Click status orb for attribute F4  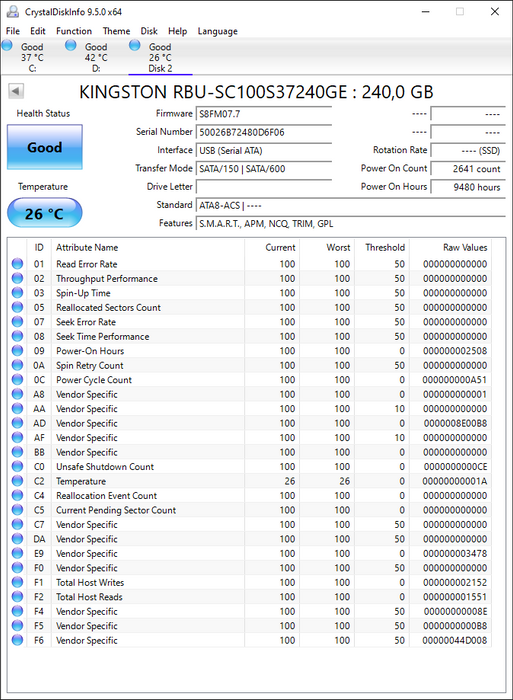click(17, 611)
